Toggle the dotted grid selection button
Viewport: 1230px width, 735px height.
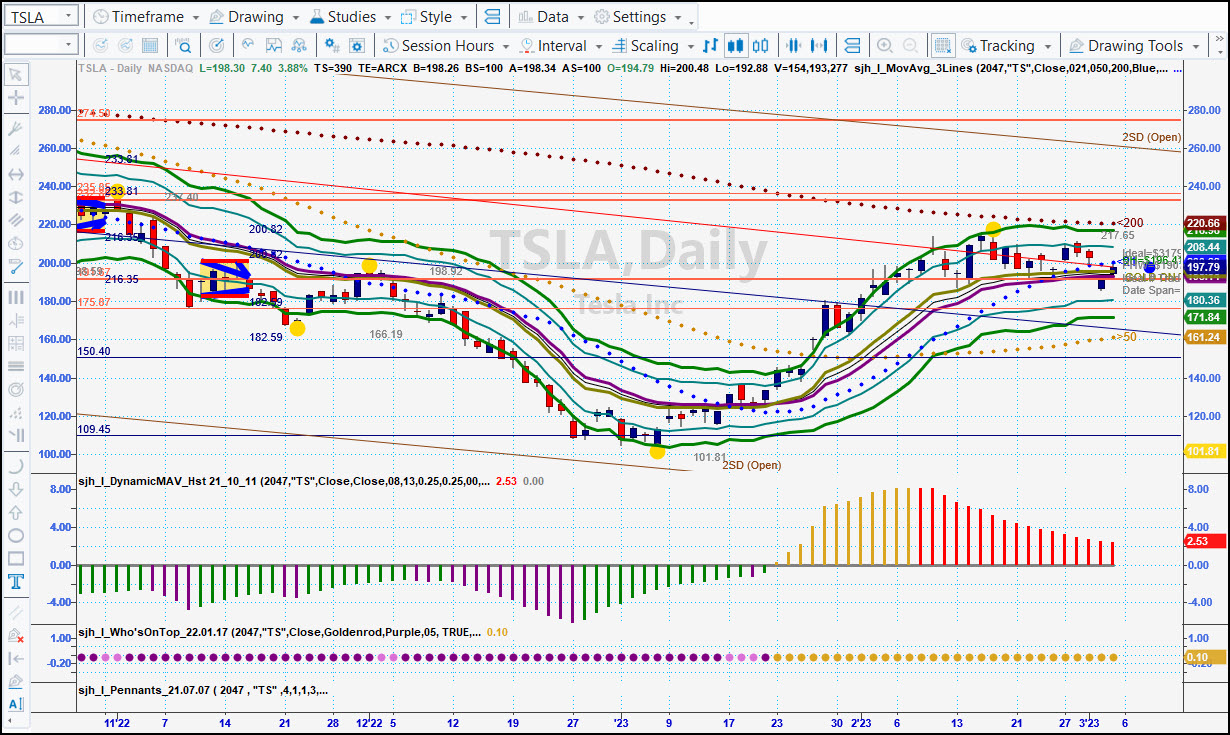942,46
